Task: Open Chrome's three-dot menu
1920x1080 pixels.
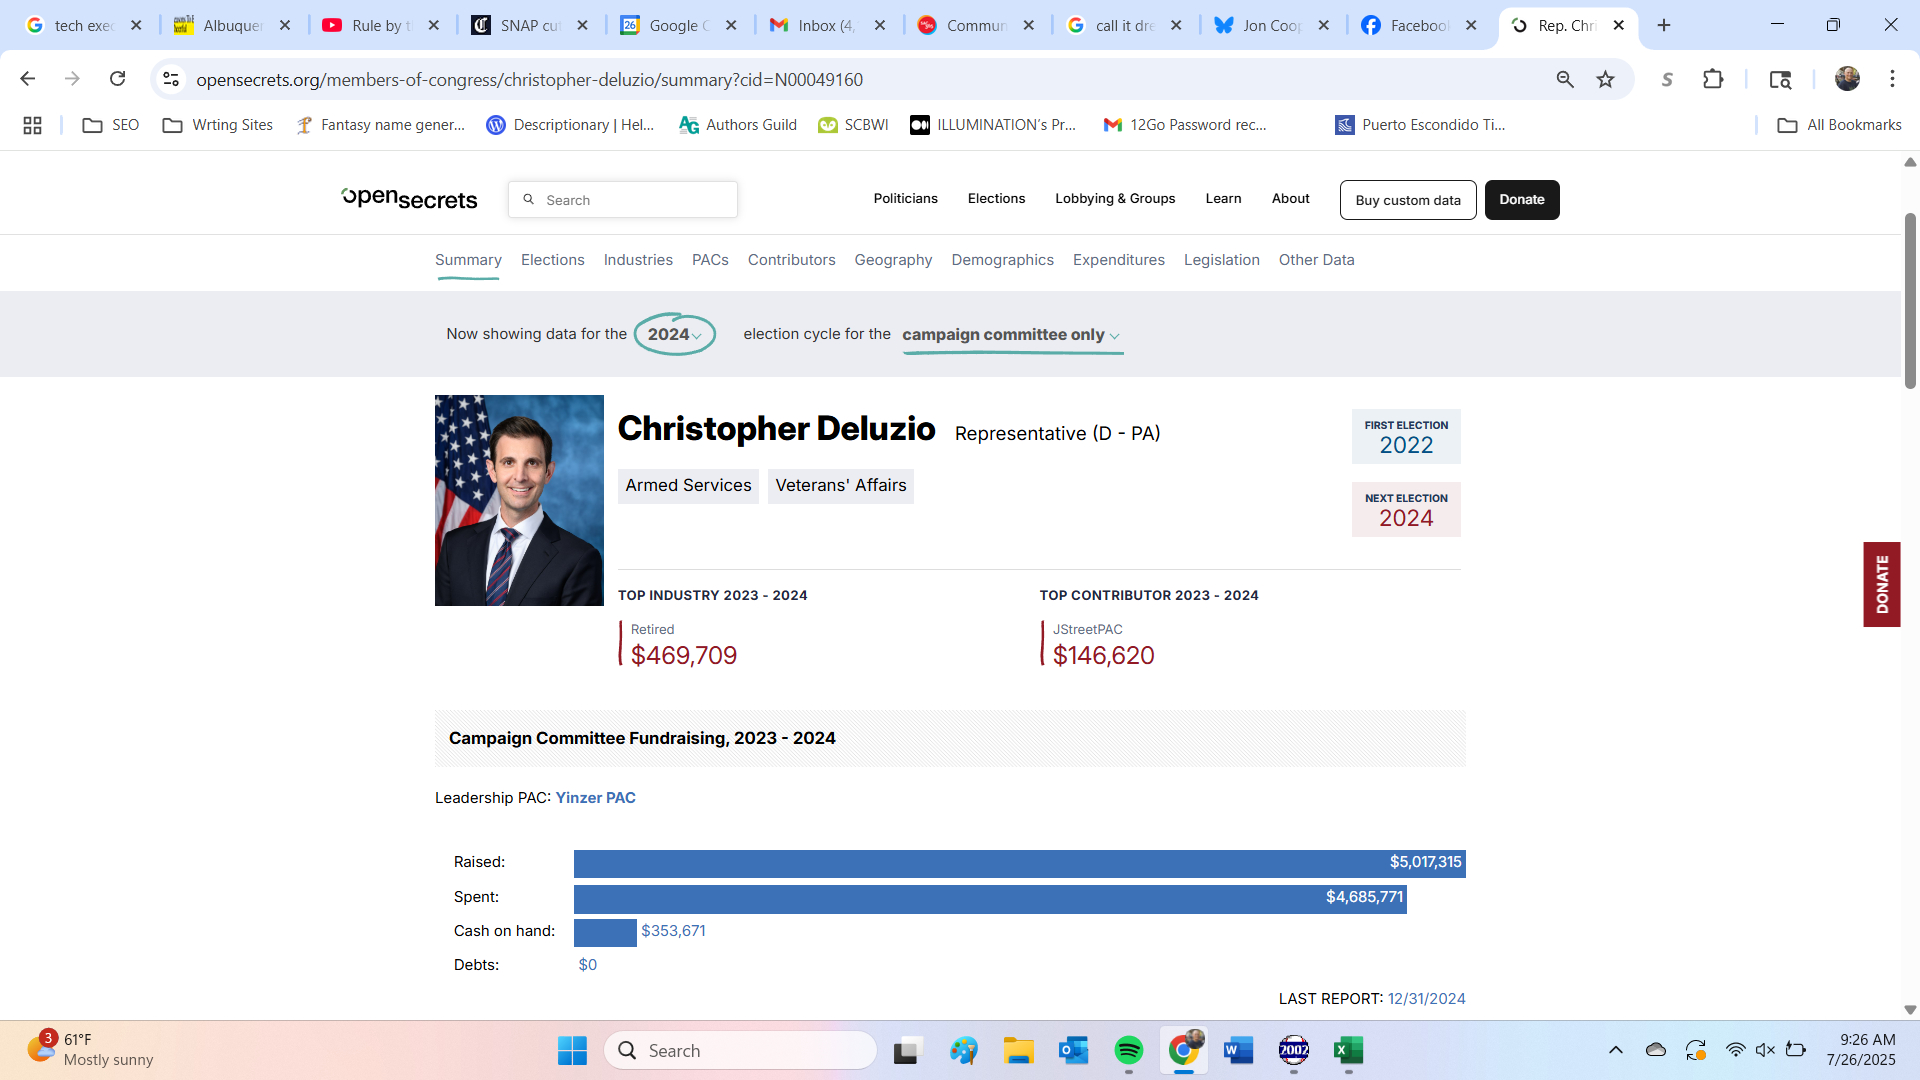Action: (x=1892, y=79)
